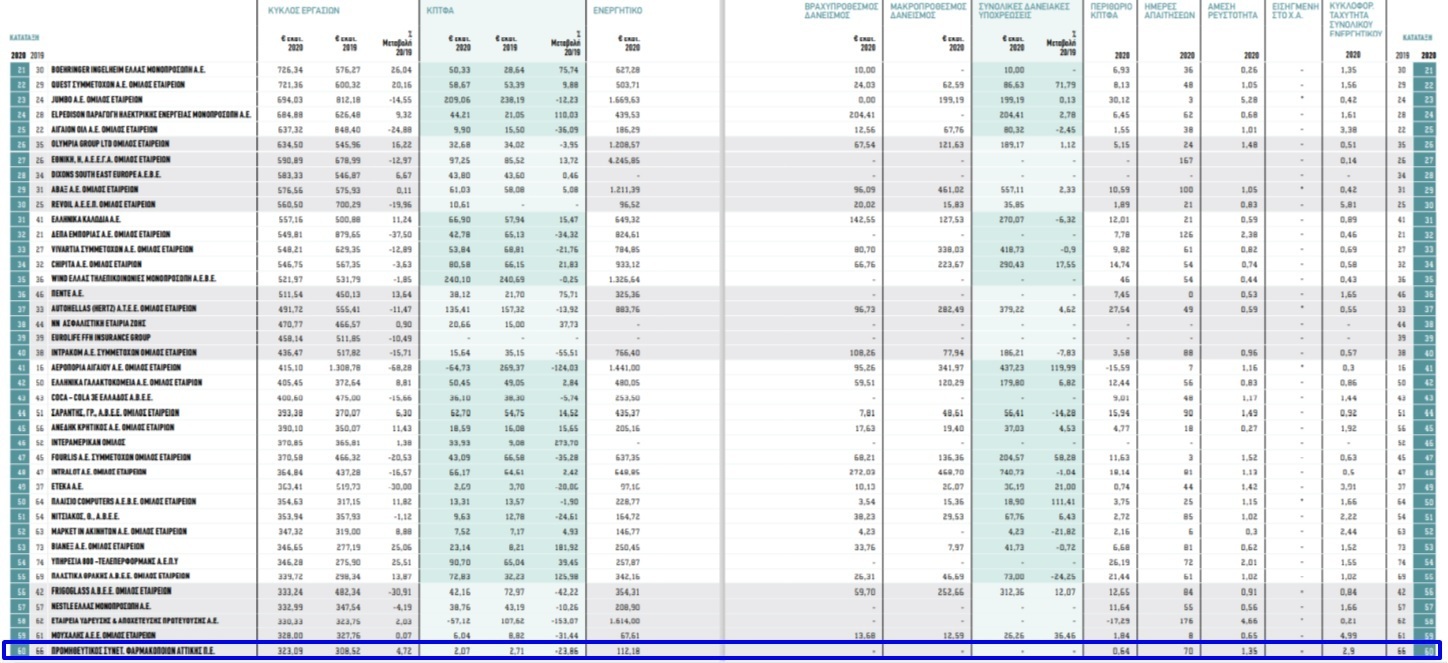Viewport: 1448px width, 663px height.
Task: Select the DIXONS SOUTH EAST EUROPE name
Action: (x=105, y=175)
